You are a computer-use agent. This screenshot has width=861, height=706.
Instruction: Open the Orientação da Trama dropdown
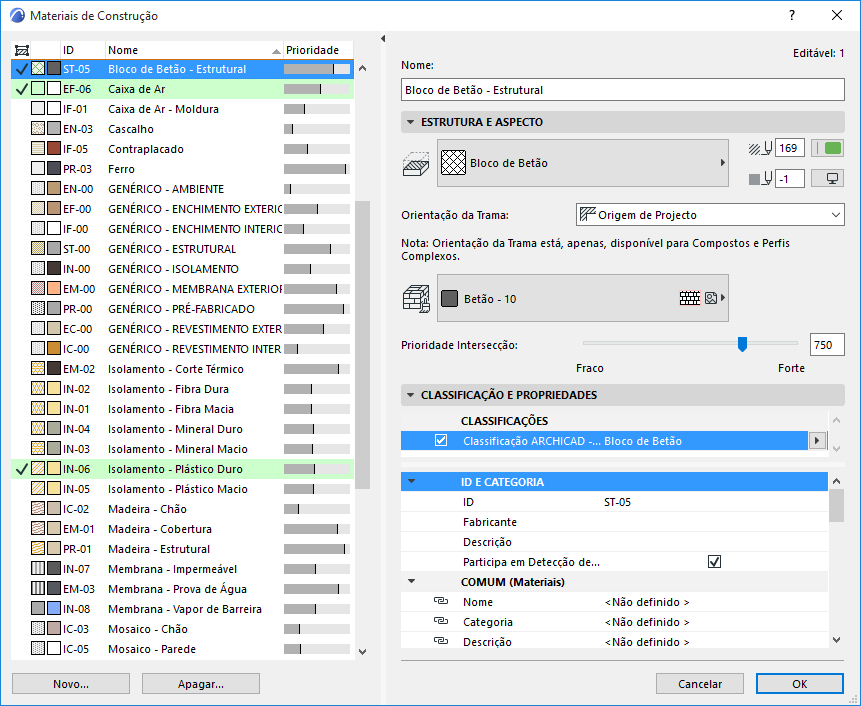click(x=710, y=215)
